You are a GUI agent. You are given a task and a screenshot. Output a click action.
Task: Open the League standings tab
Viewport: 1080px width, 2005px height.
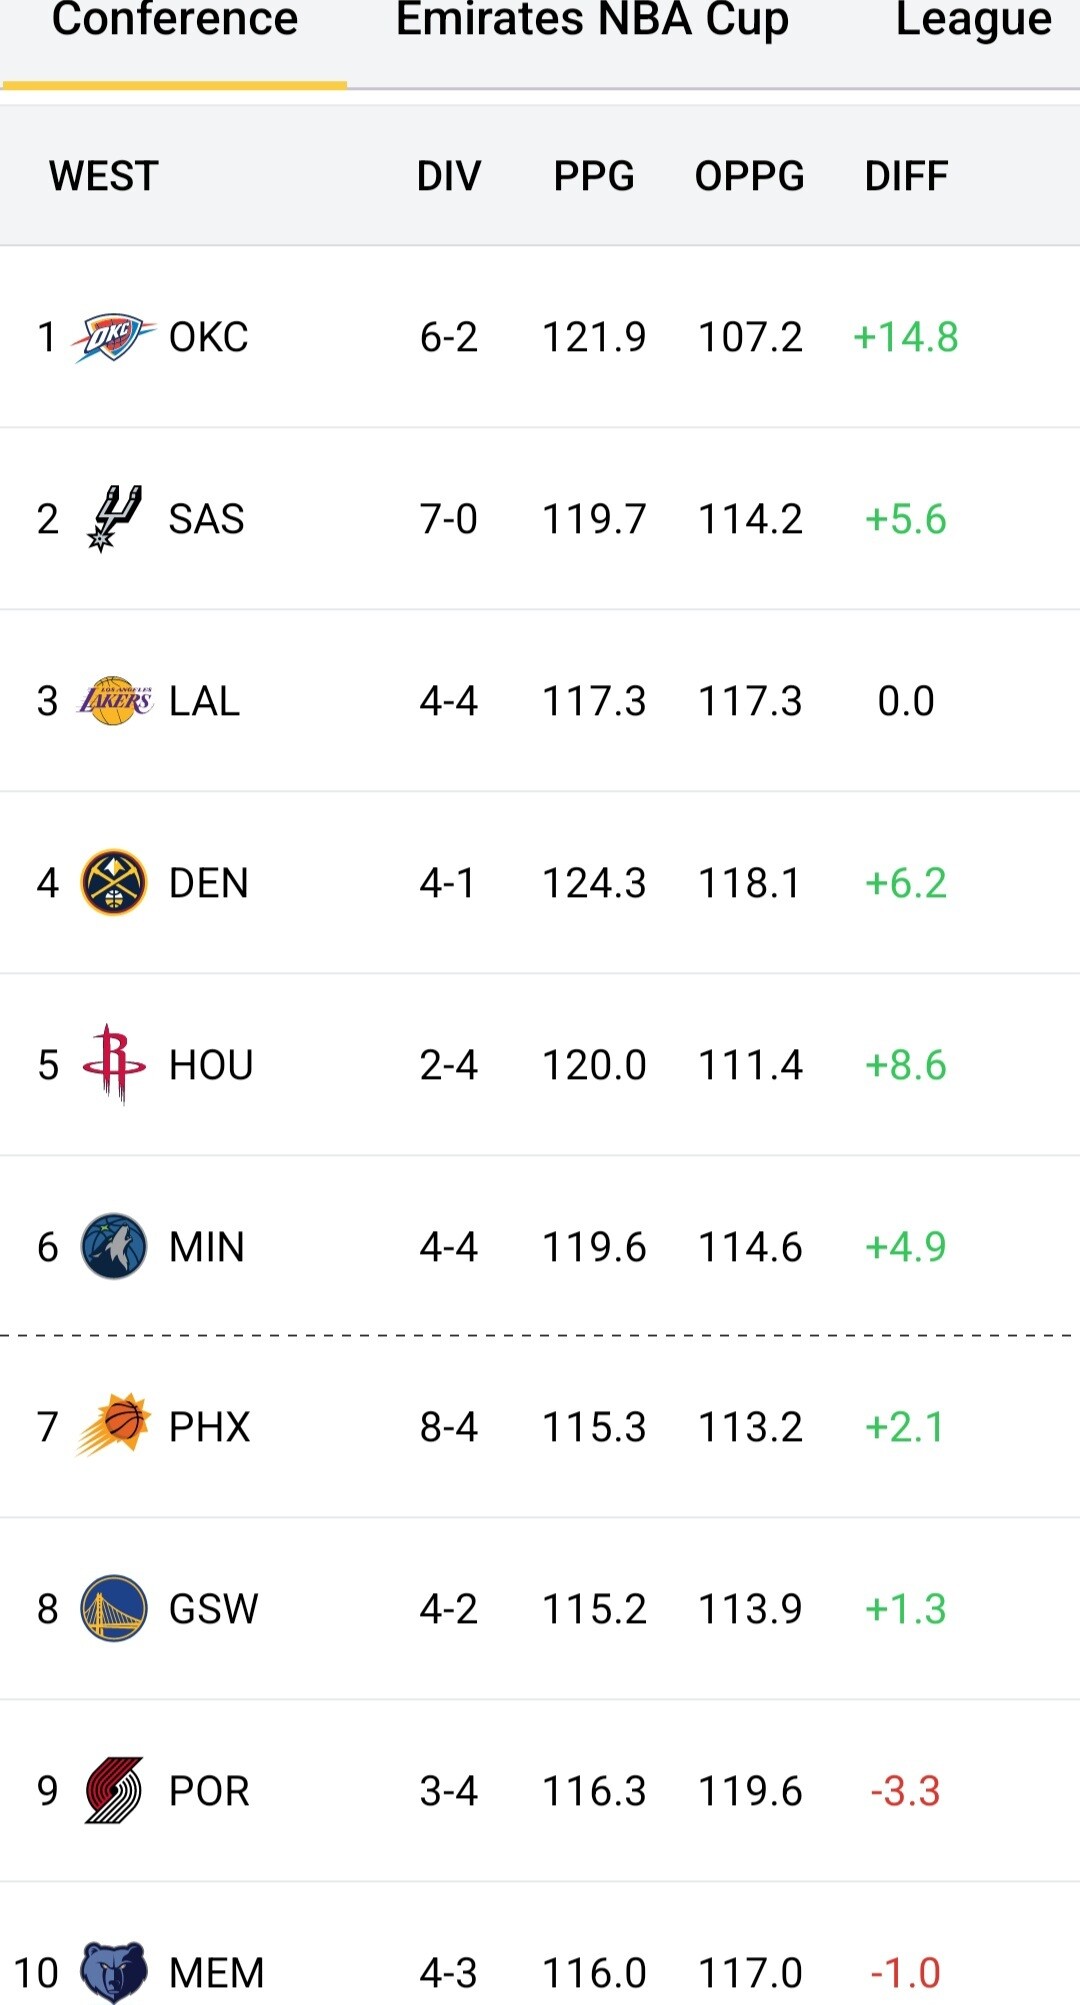(972, 22)
